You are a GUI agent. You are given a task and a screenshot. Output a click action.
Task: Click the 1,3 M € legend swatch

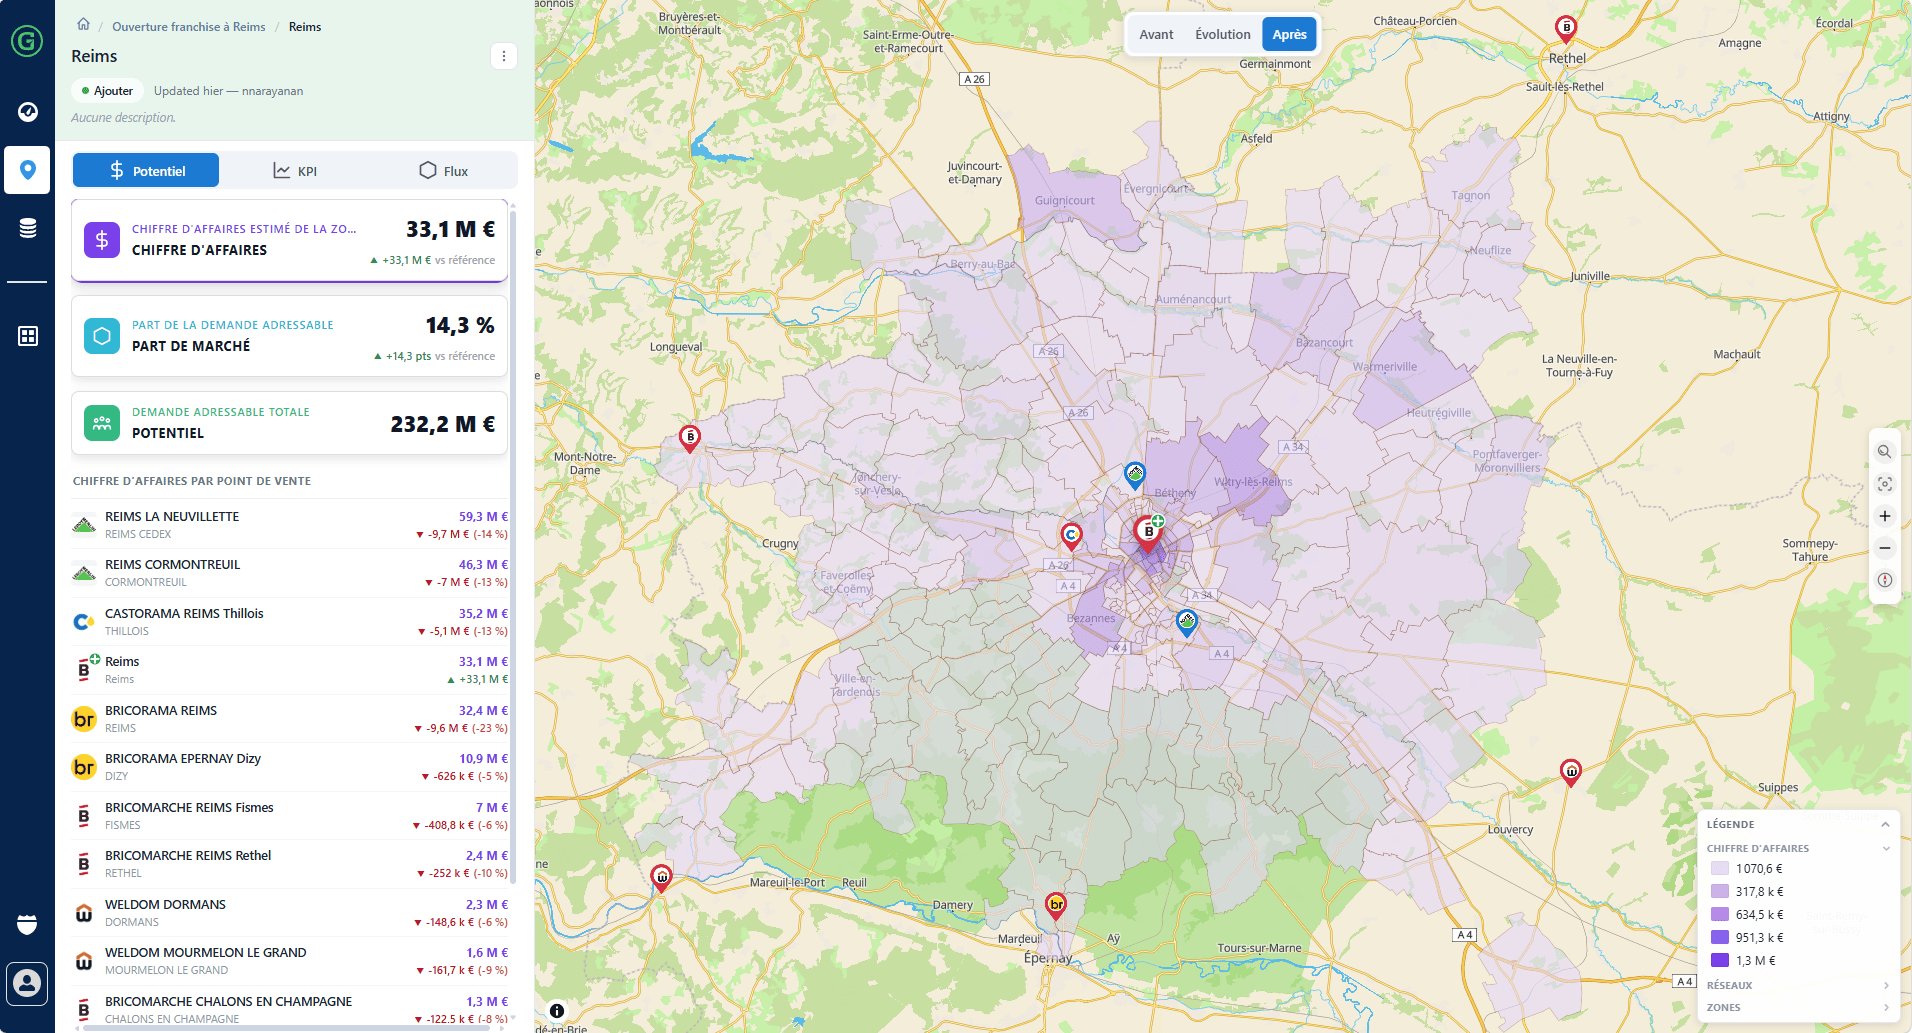coord(1720,961)
